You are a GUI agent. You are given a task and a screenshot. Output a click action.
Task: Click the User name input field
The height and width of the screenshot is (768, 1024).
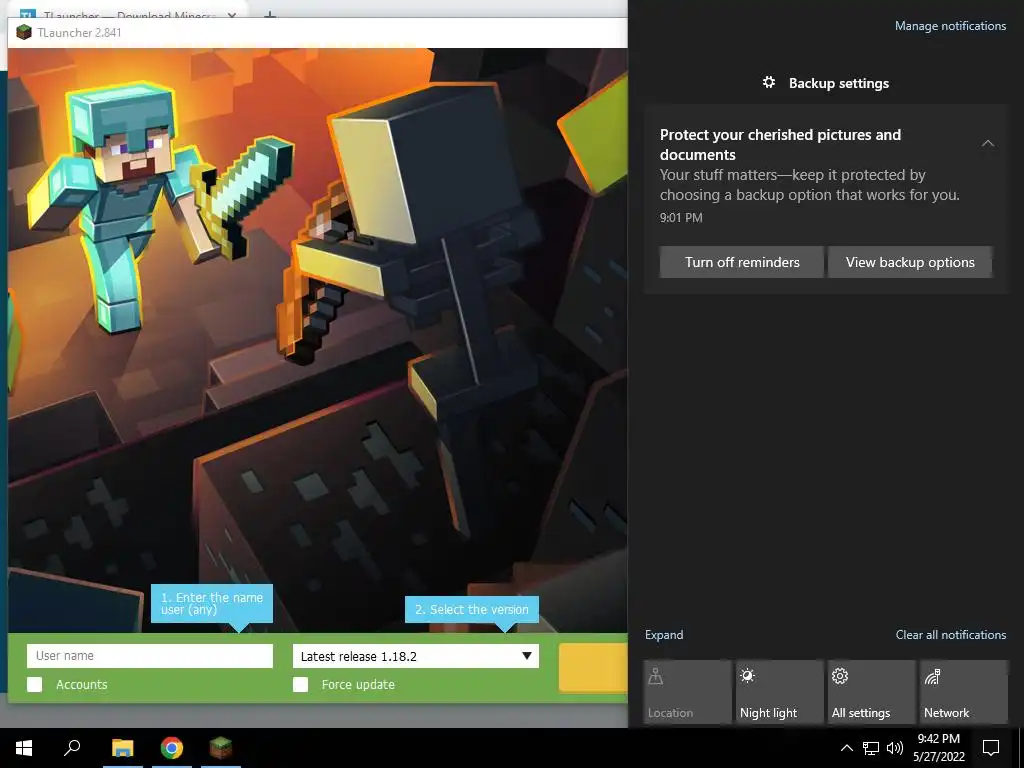(150, 656)
